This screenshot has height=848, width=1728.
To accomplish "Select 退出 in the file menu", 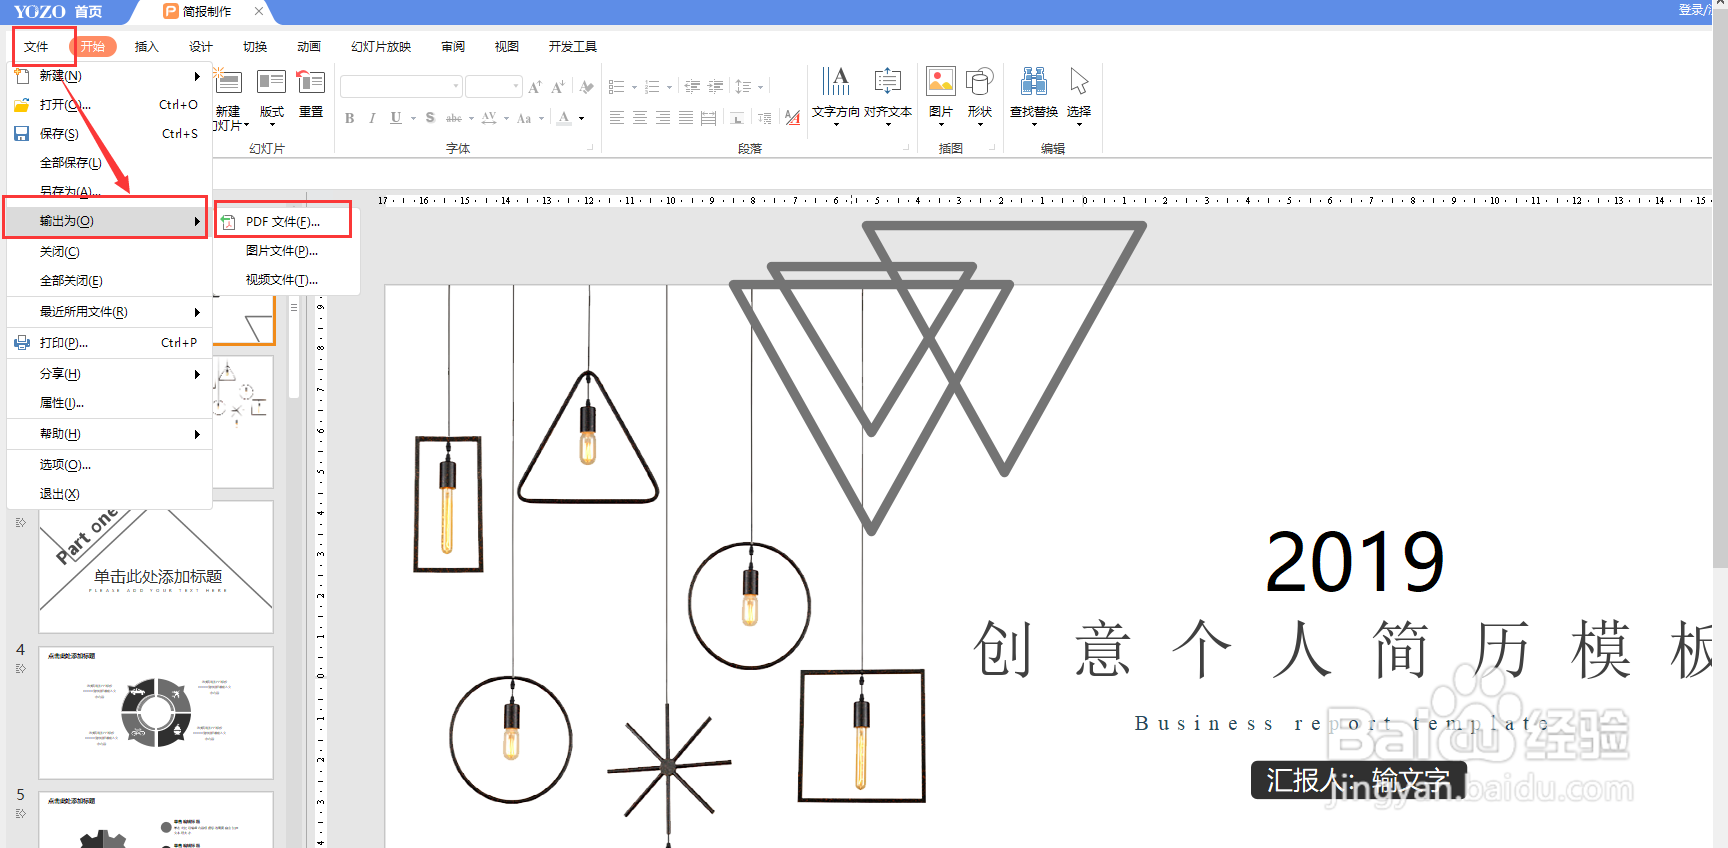I will [108, 494].
